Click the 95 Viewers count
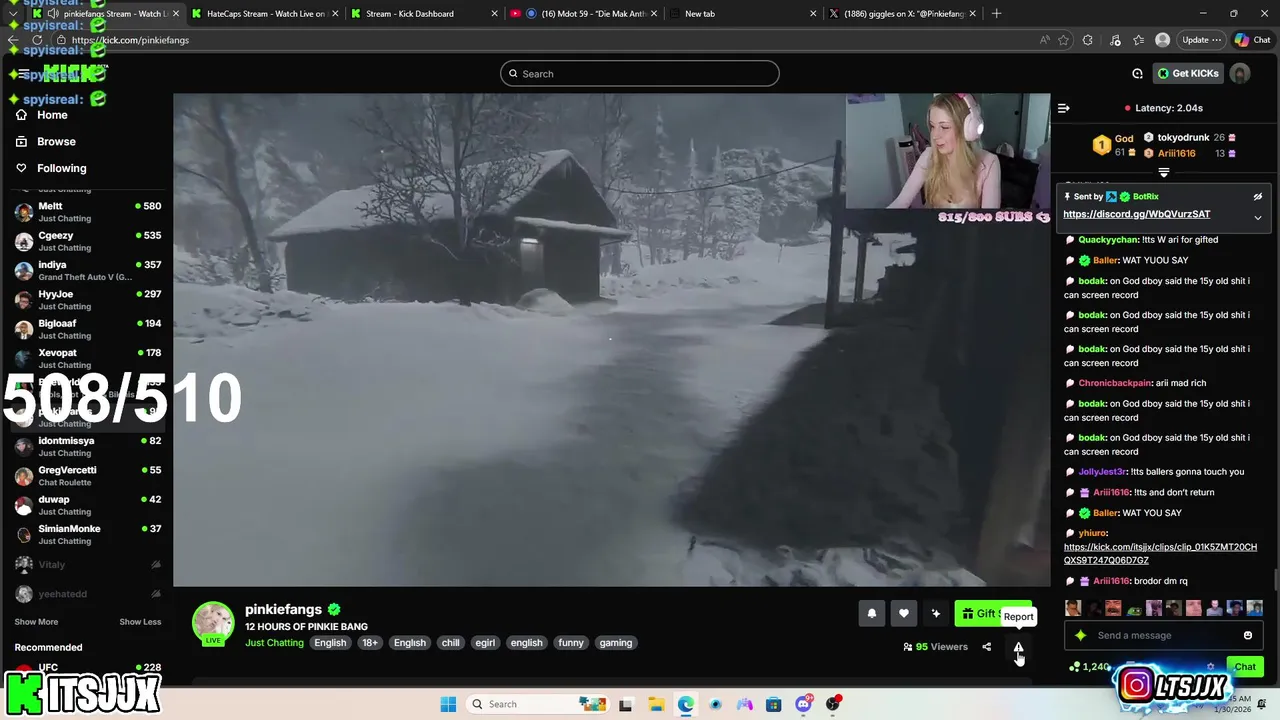This screenshot has width=1280, height=720. (x=936, y=647)
